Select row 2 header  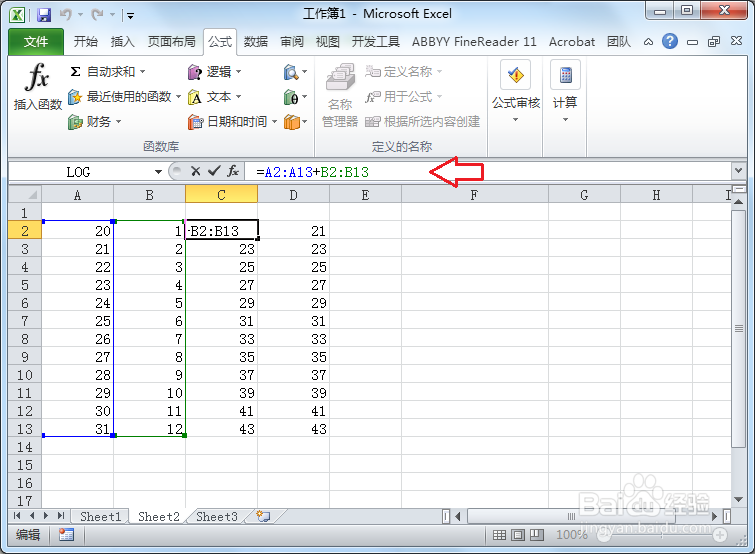pyautogui.click(x=25, y=231)
